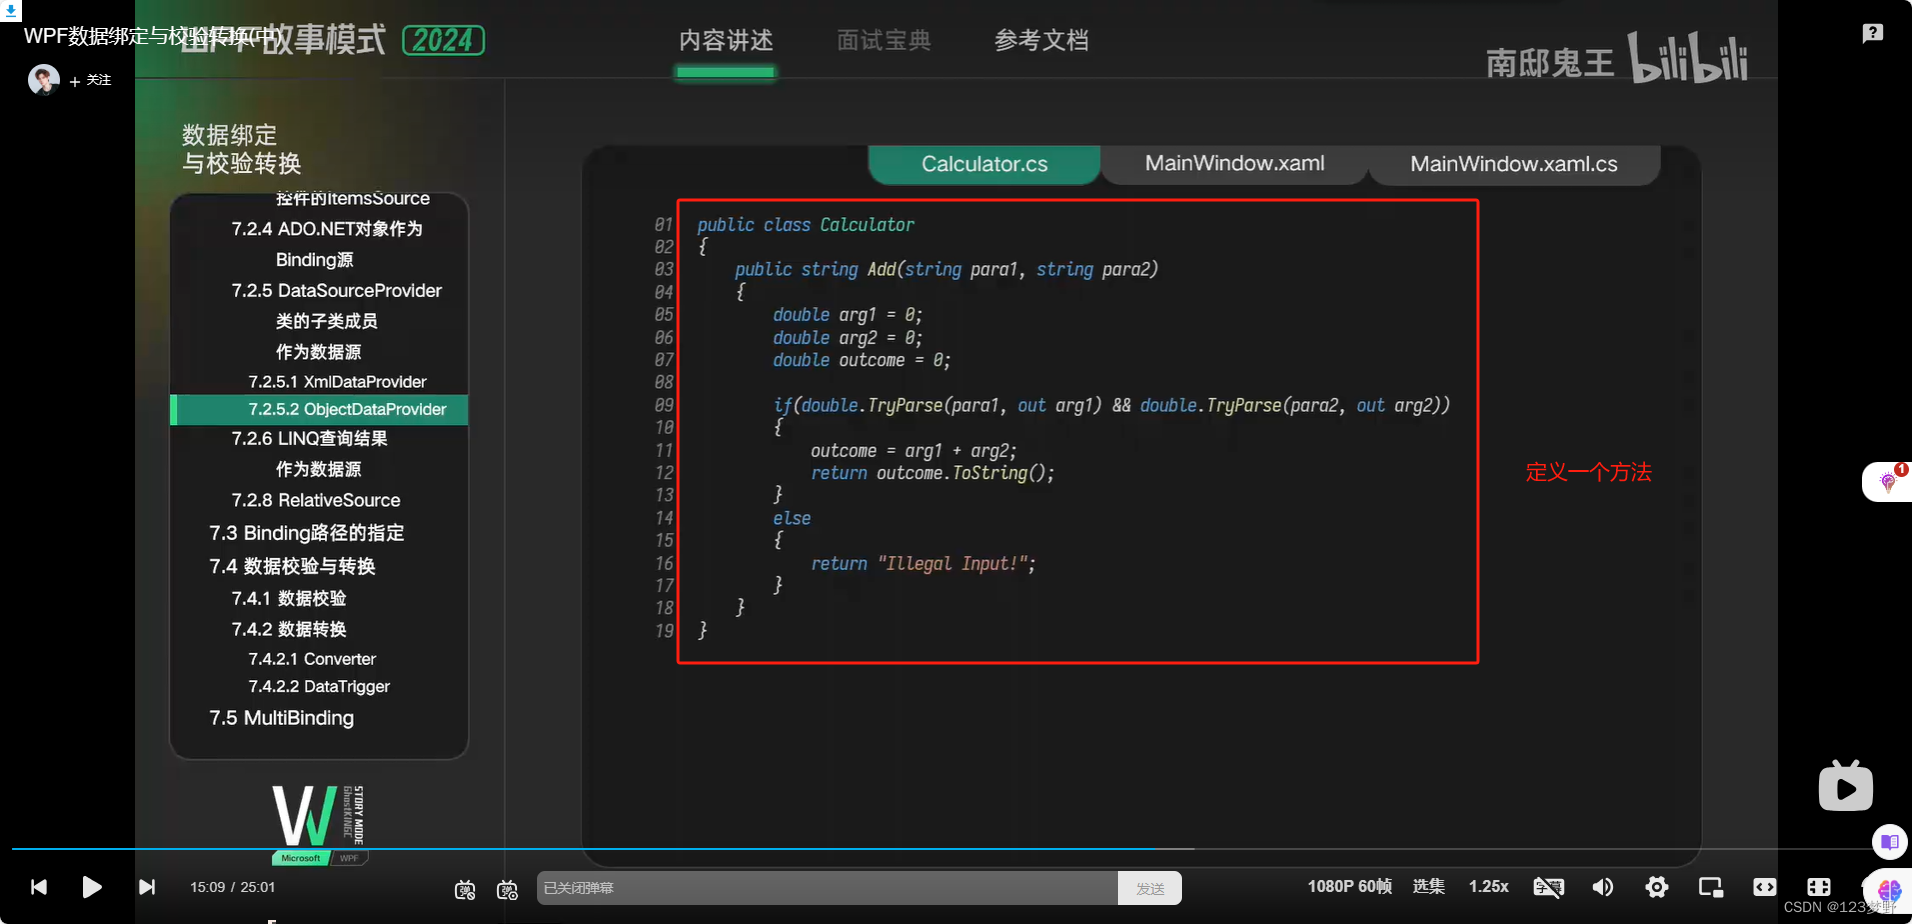Image resolution: width=1912 pixels, height=924 pixels.
Task: Select 7.4.2 数据转换 item
Action: tap(288, 629)
